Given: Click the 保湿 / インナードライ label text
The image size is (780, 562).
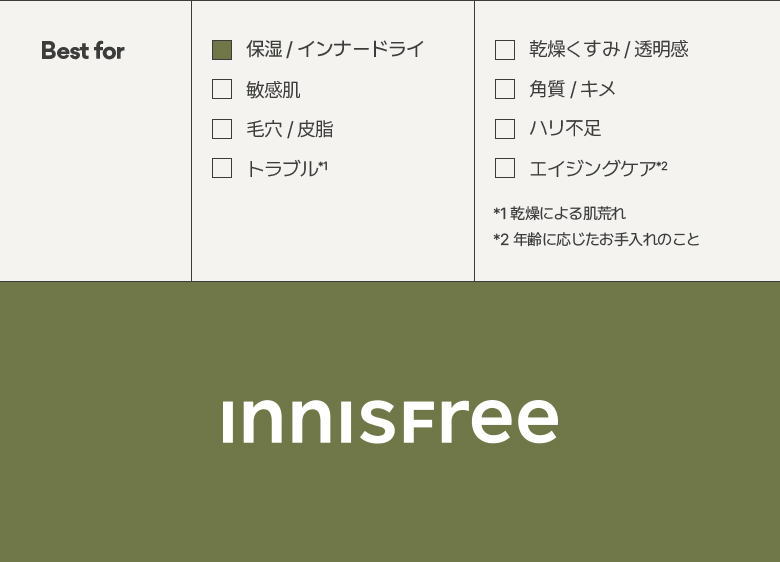Looking at the screenshot, I should tap(335, 49).
